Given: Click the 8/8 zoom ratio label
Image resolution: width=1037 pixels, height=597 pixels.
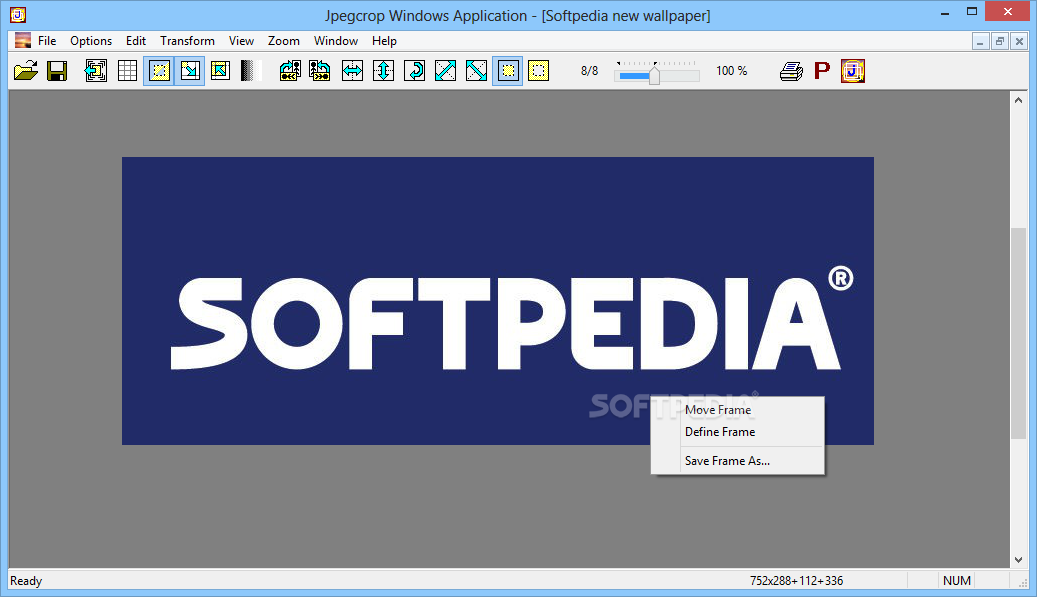Looking at the screenshot, I should (x=589, y=71).
